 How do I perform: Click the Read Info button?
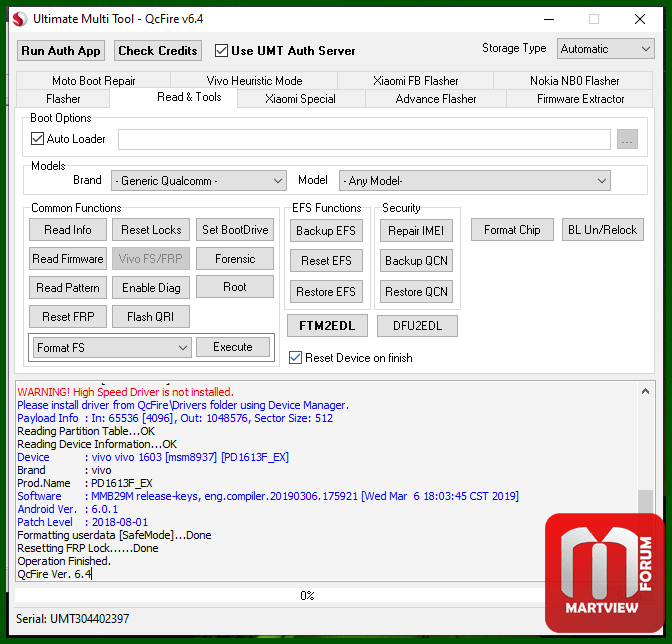tap(68, 230)
